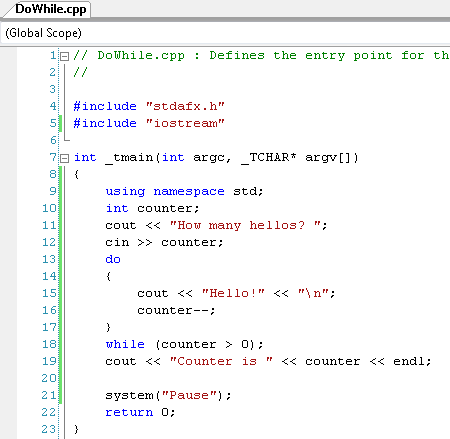This screenshot has width=450, height=439.
Task: Click the "\n" string on line 15
Action: (x=313, y=293)
